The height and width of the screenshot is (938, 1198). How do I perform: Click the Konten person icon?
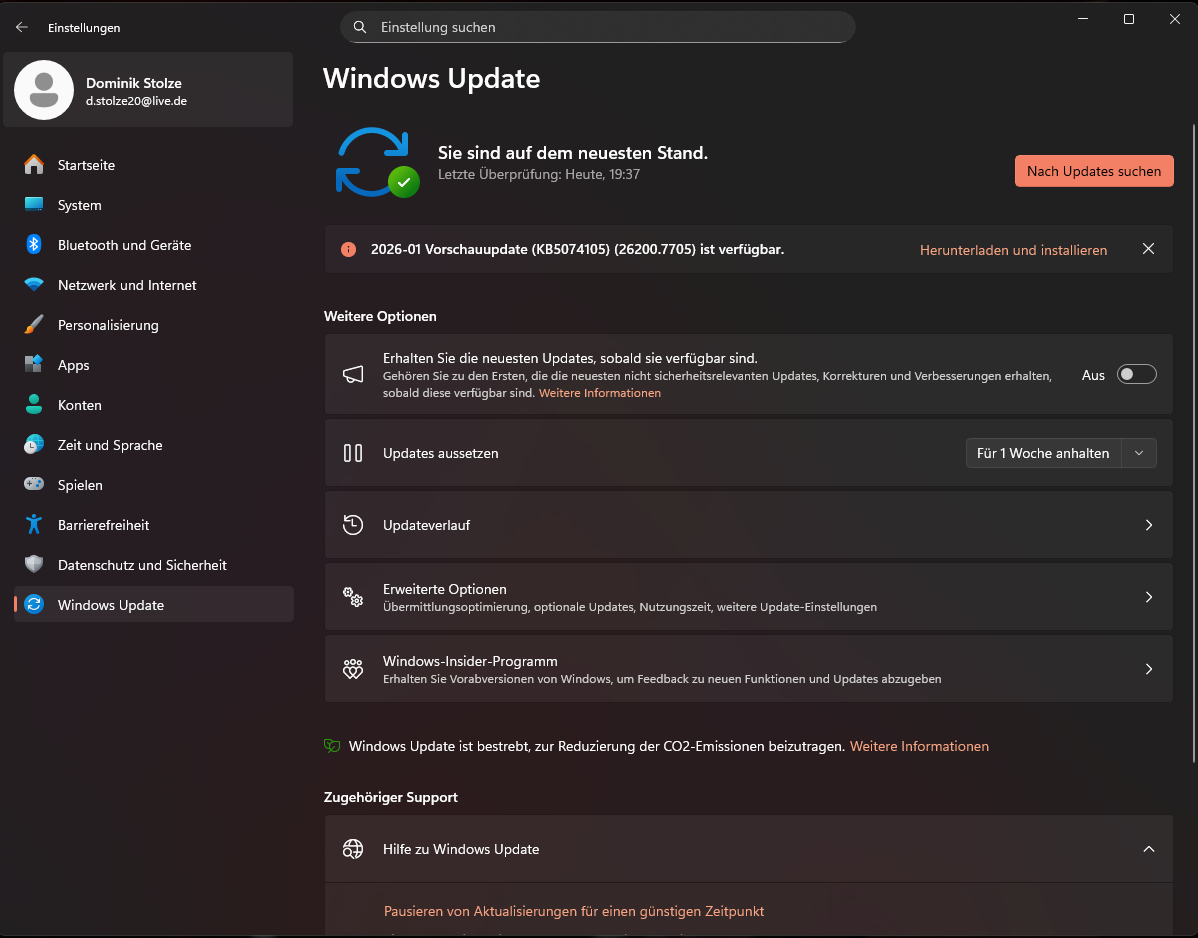click(34, 405)
